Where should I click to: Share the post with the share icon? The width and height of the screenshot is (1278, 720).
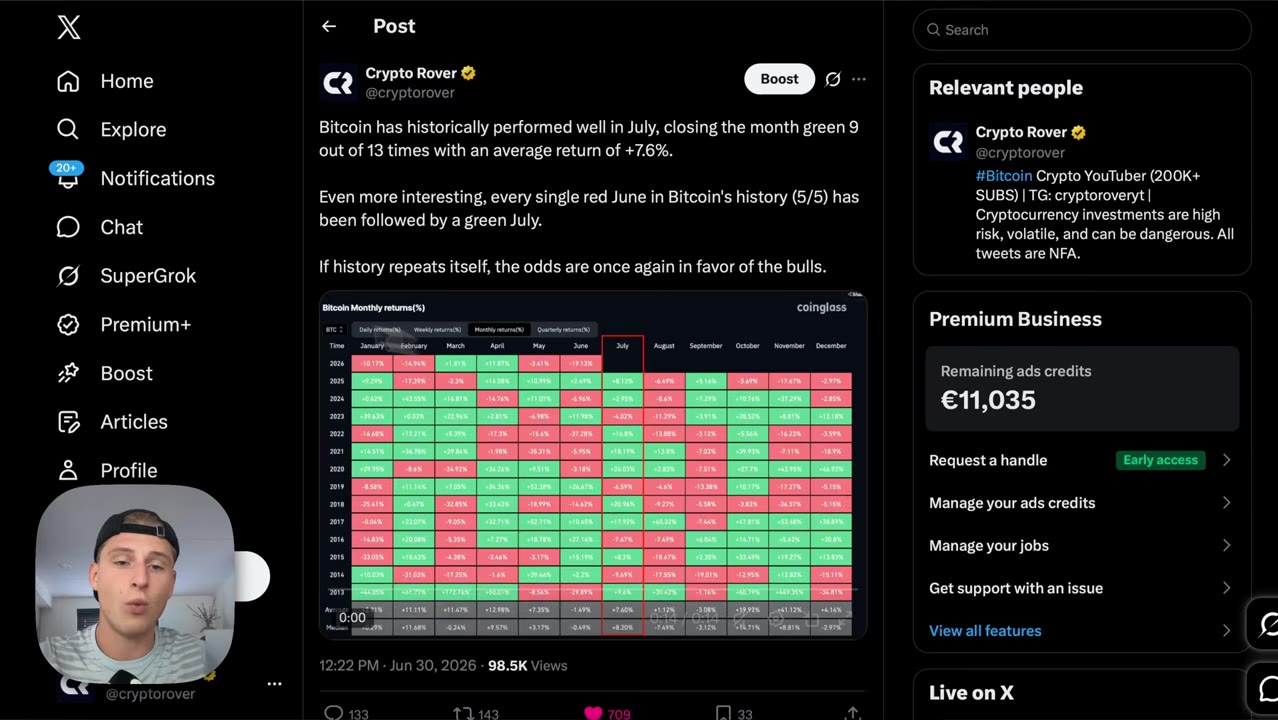853,713
